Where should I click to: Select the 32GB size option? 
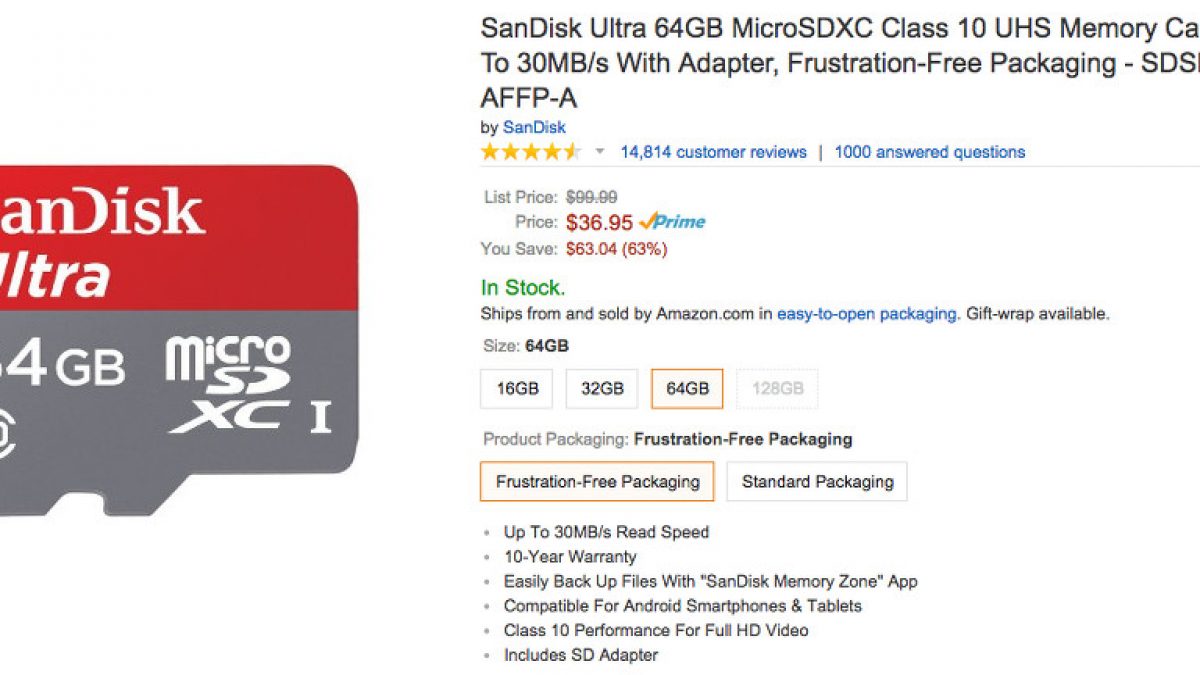tap(602, 389)
